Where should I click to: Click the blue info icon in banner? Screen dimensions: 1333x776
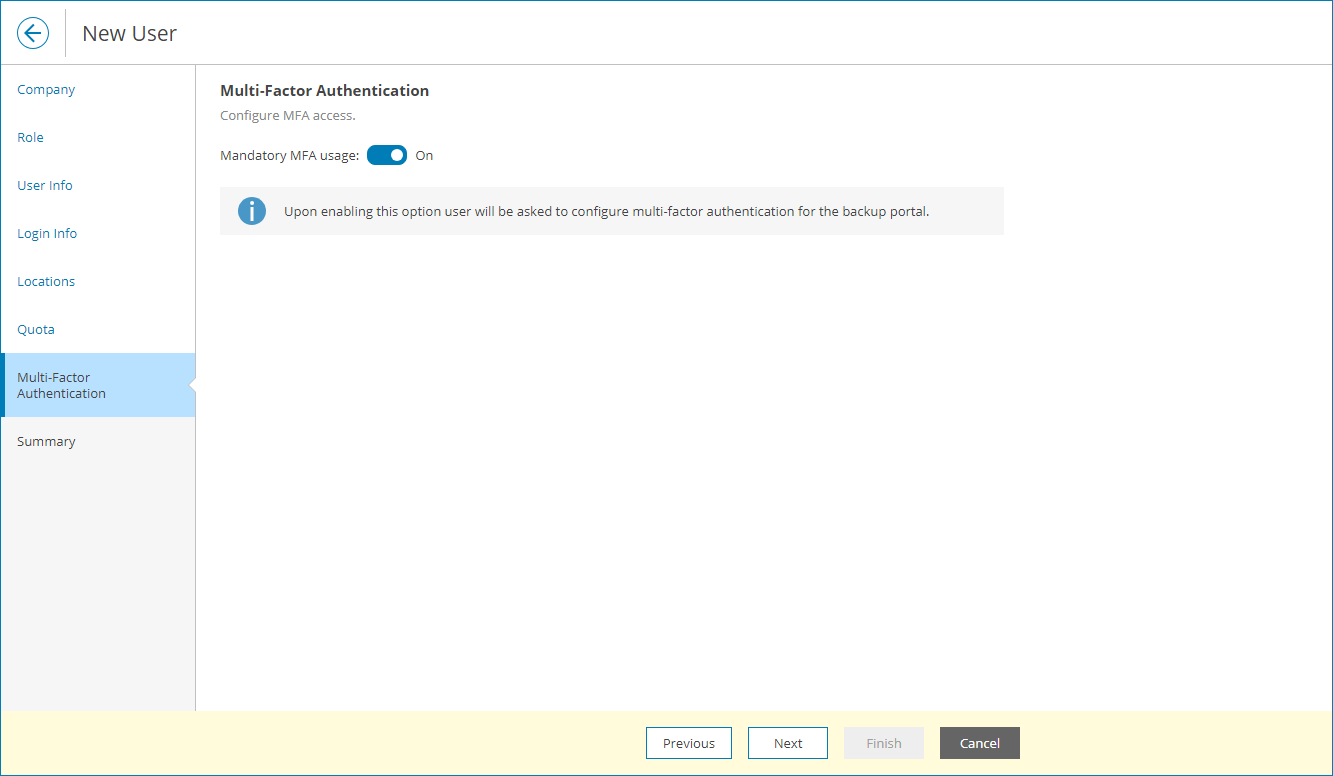[251, 211]
